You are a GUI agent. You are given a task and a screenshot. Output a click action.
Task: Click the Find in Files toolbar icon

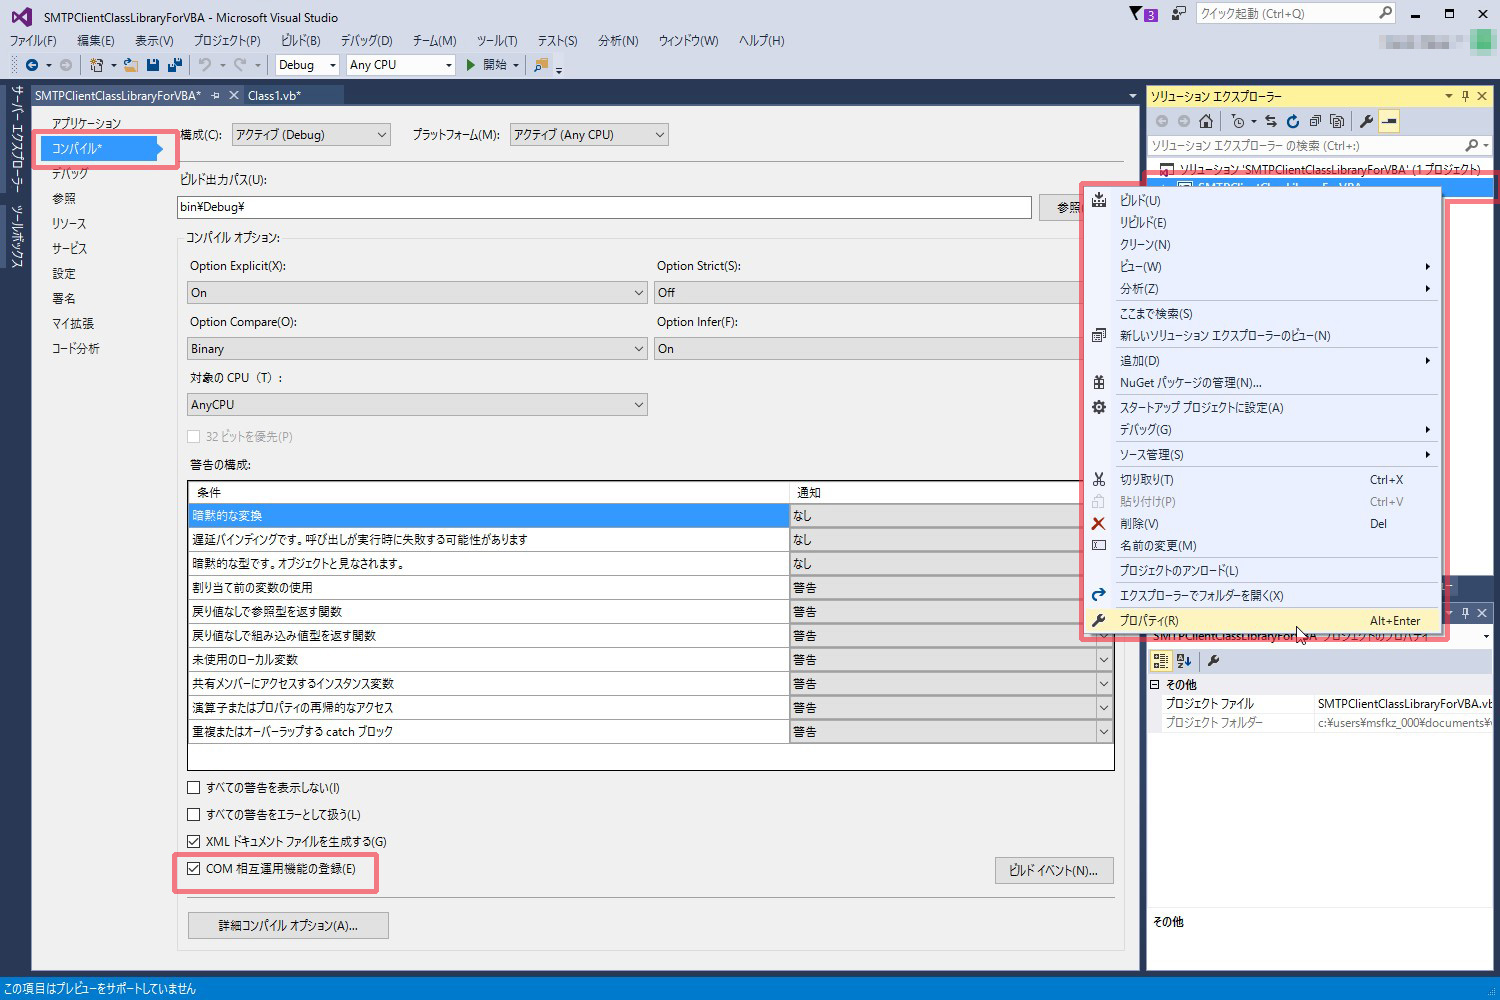[541, 65]
